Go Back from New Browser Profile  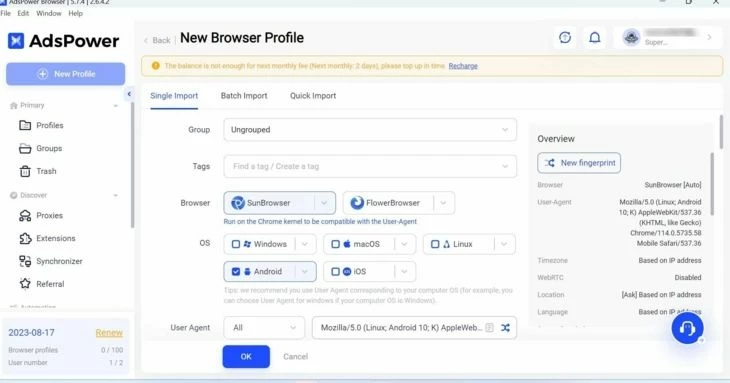157,40
